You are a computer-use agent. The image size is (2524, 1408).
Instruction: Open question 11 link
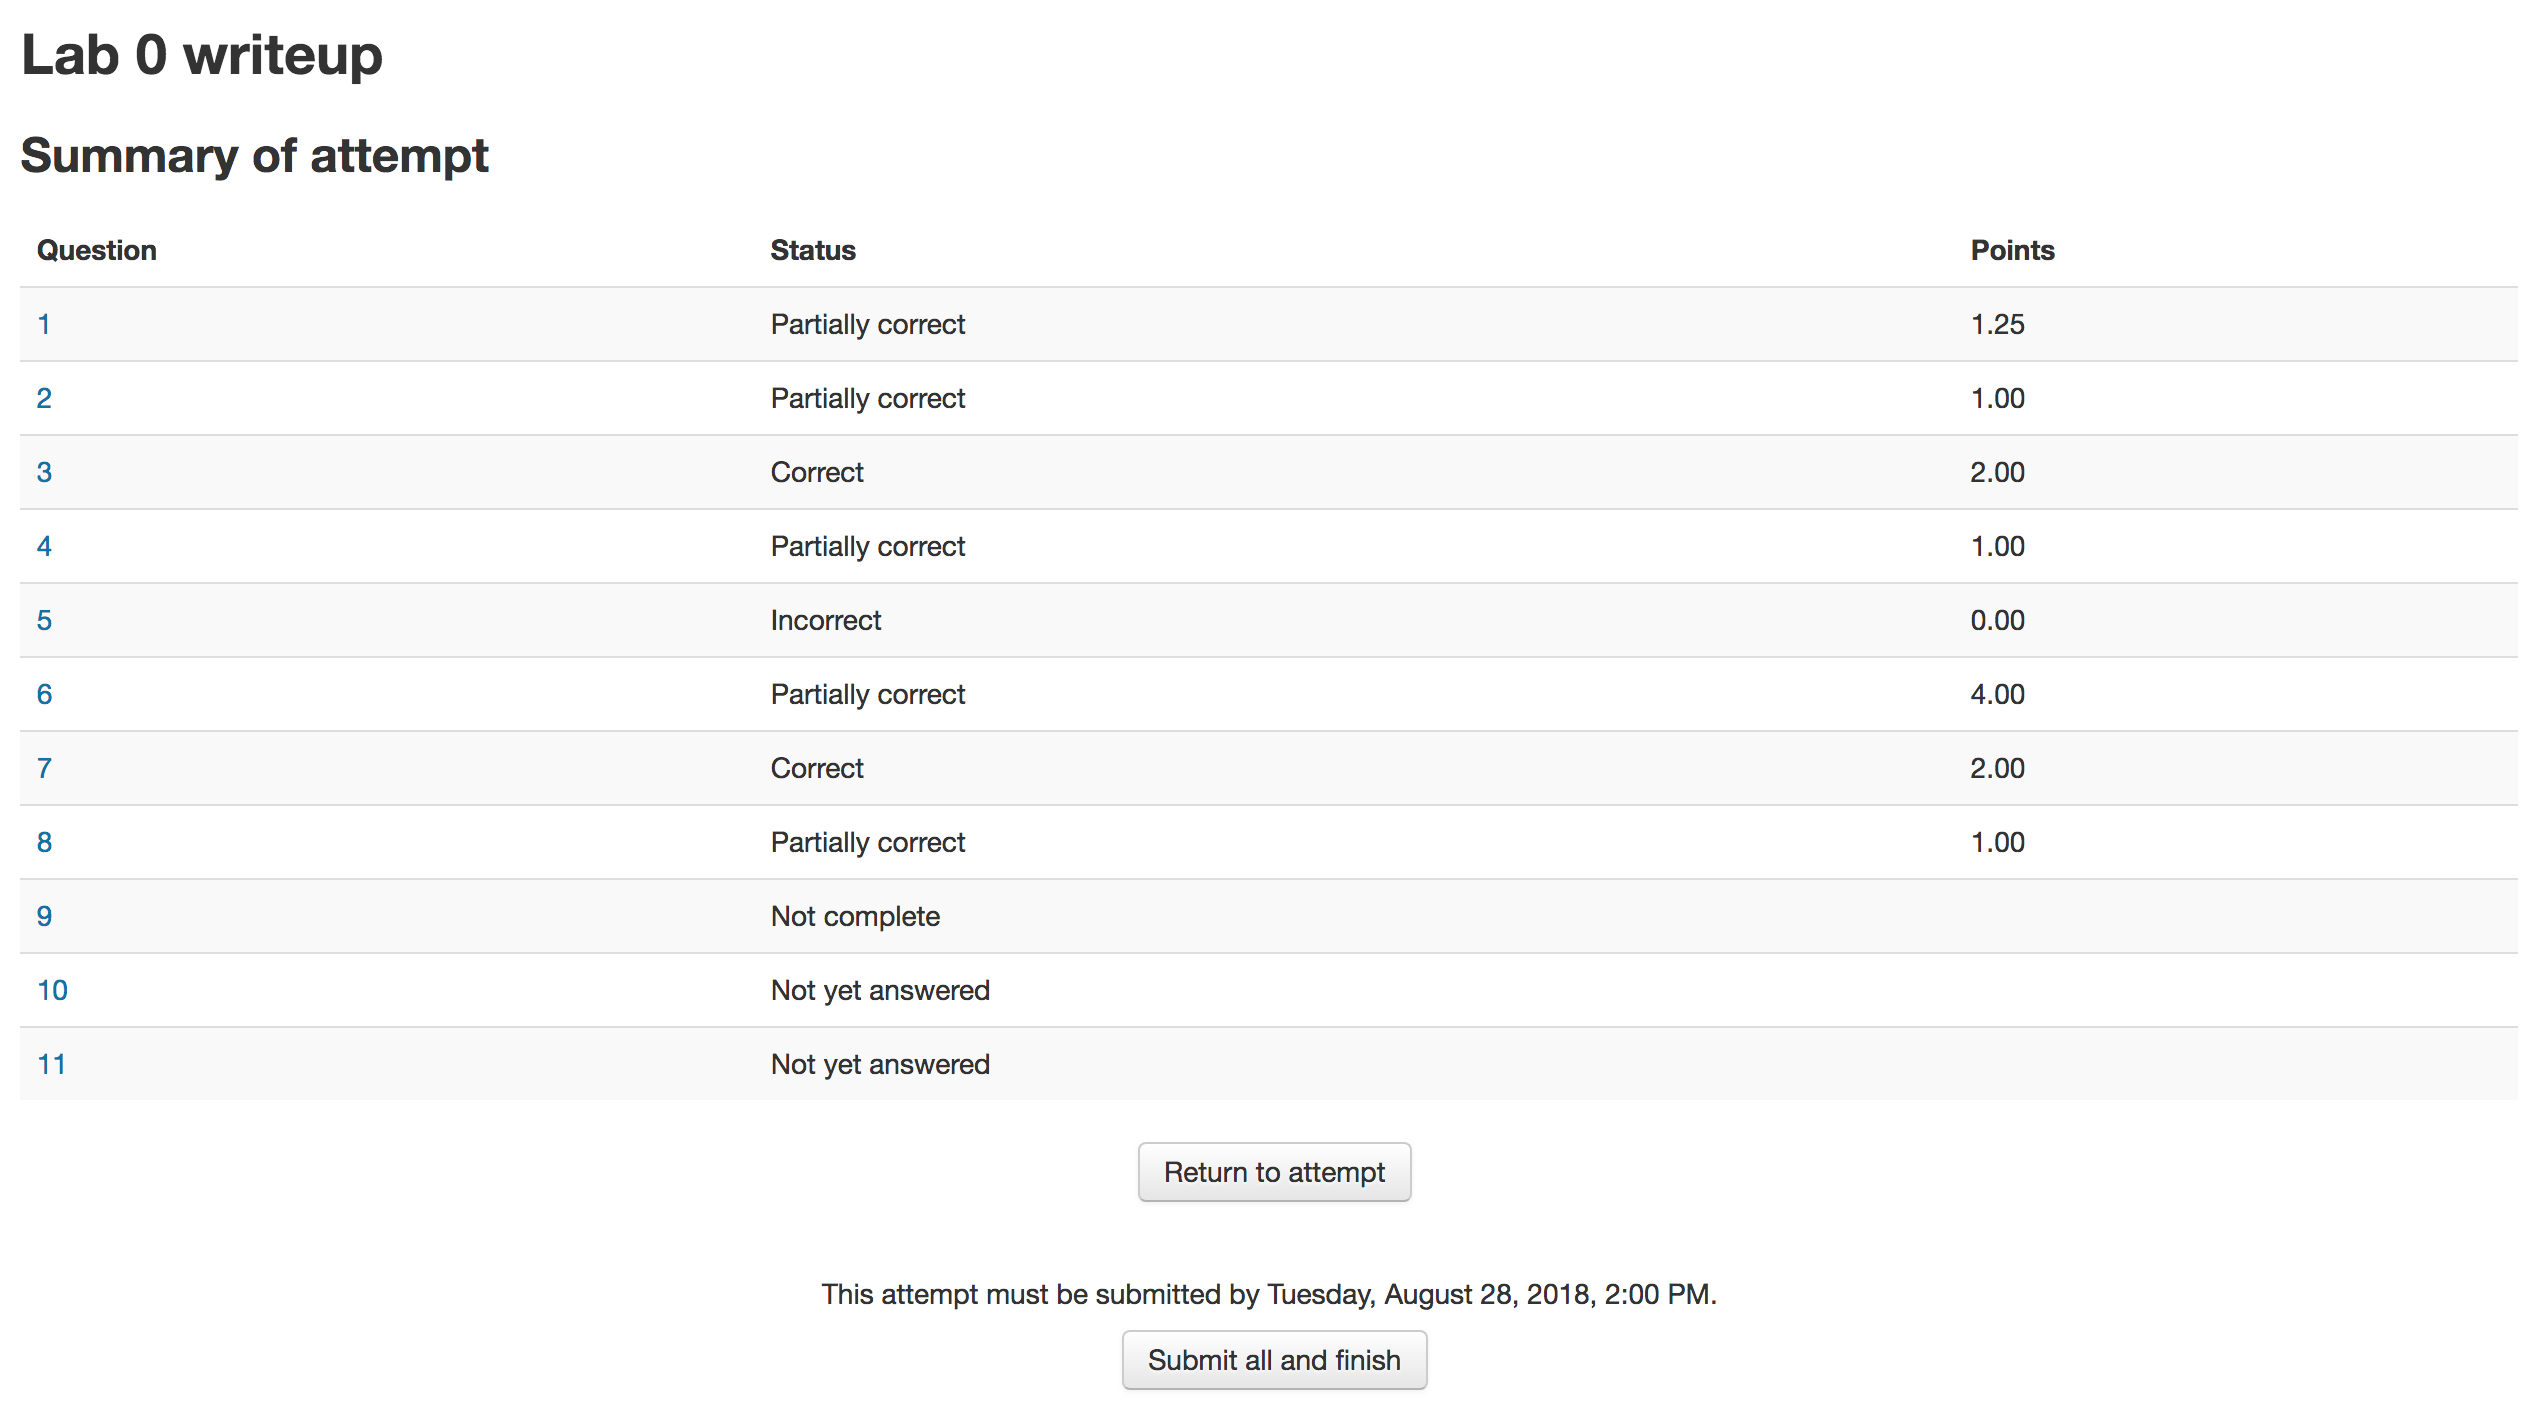coord(52,1064)
